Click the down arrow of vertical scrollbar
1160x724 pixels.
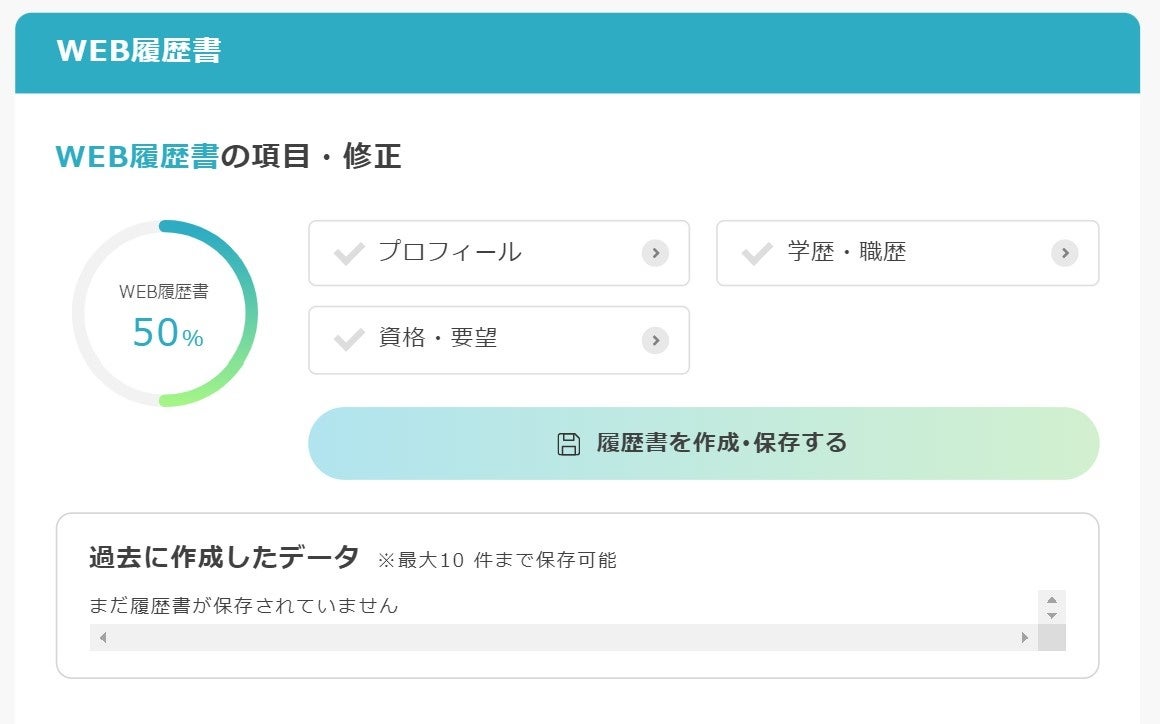tap(1051, 616)
